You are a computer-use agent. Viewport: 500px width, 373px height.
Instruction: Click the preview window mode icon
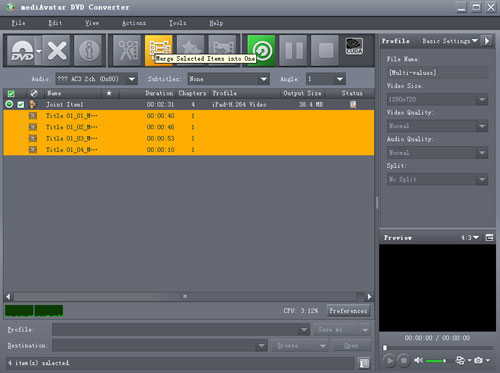pos(489,238)
